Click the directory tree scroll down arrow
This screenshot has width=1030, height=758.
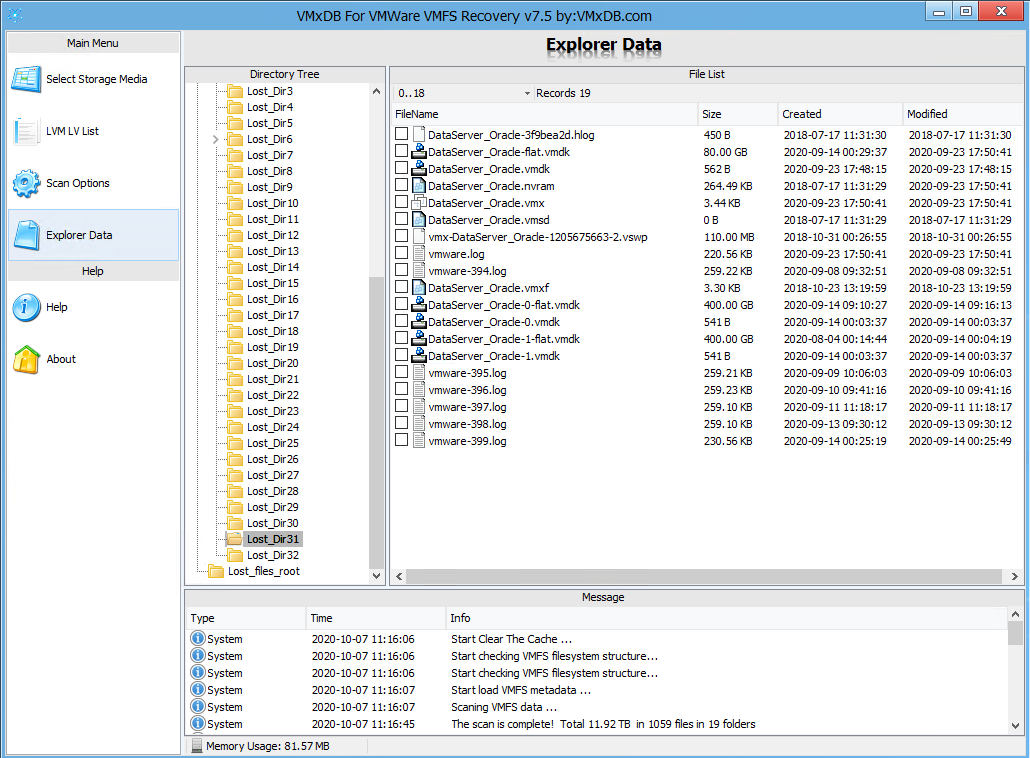click(376, 576)
